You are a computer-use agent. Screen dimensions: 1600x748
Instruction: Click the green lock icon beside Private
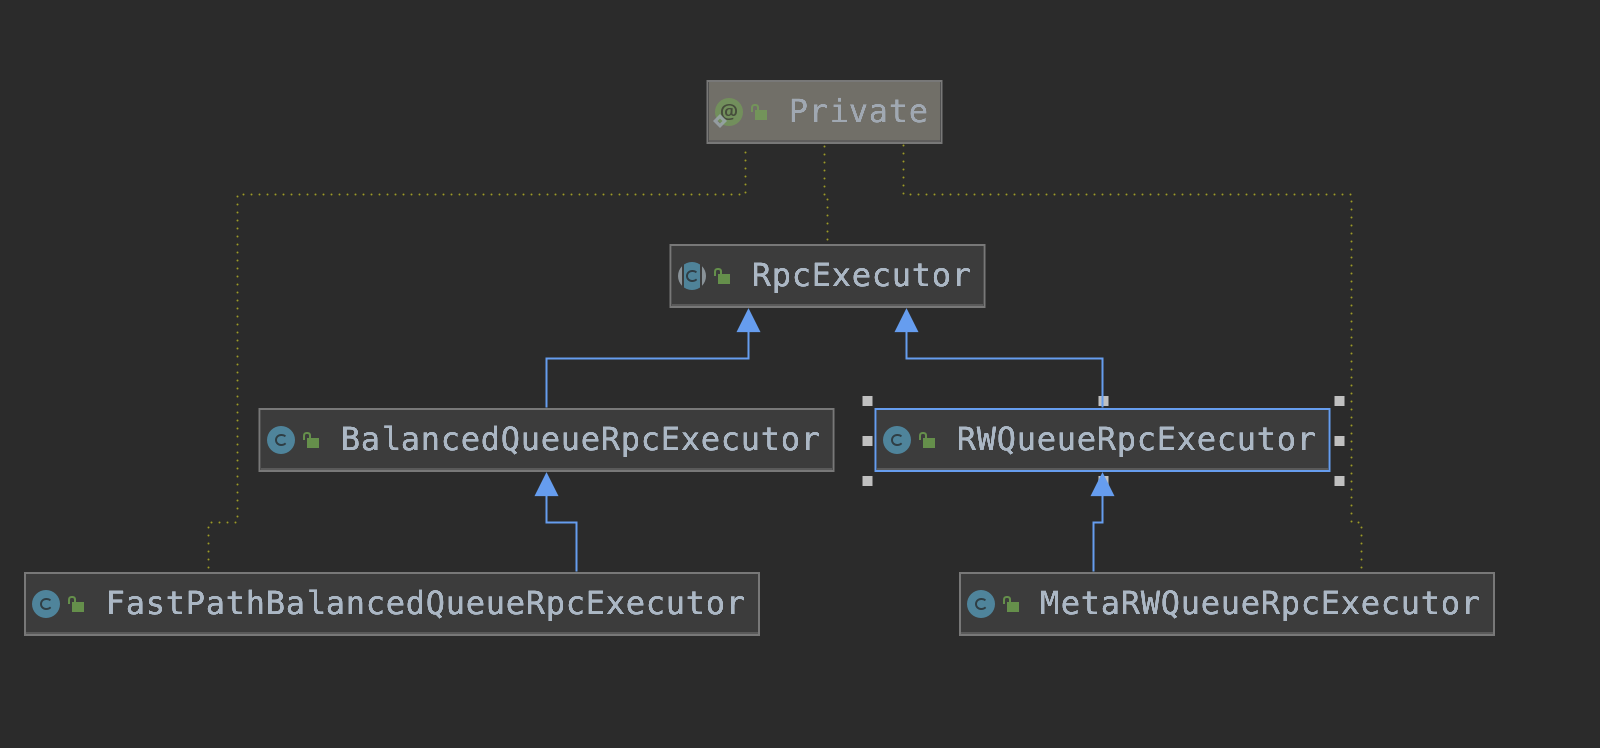pyautogui.click(x=760, y=112)
